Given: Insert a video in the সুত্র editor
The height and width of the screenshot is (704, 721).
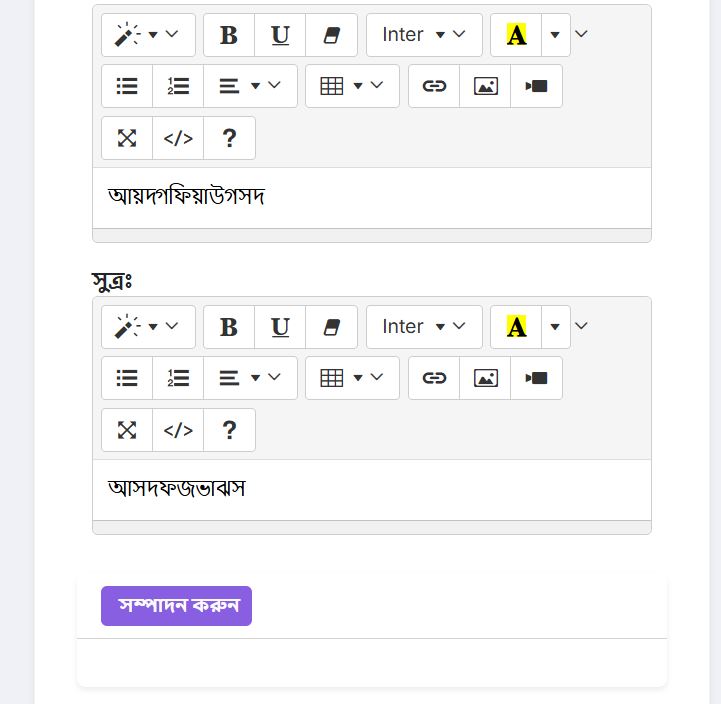Looking at the screenshot, I should 536,378.
